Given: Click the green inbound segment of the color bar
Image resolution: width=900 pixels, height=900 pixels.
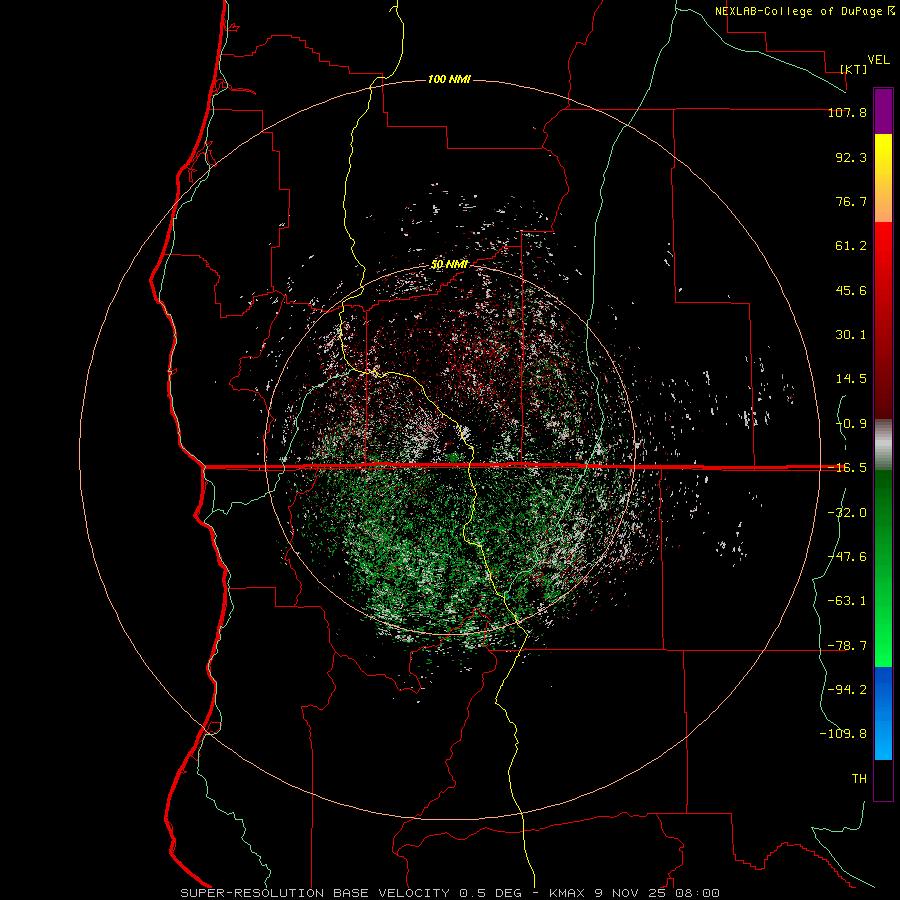Looking at the screenshot, I should (x=883, y=569).
